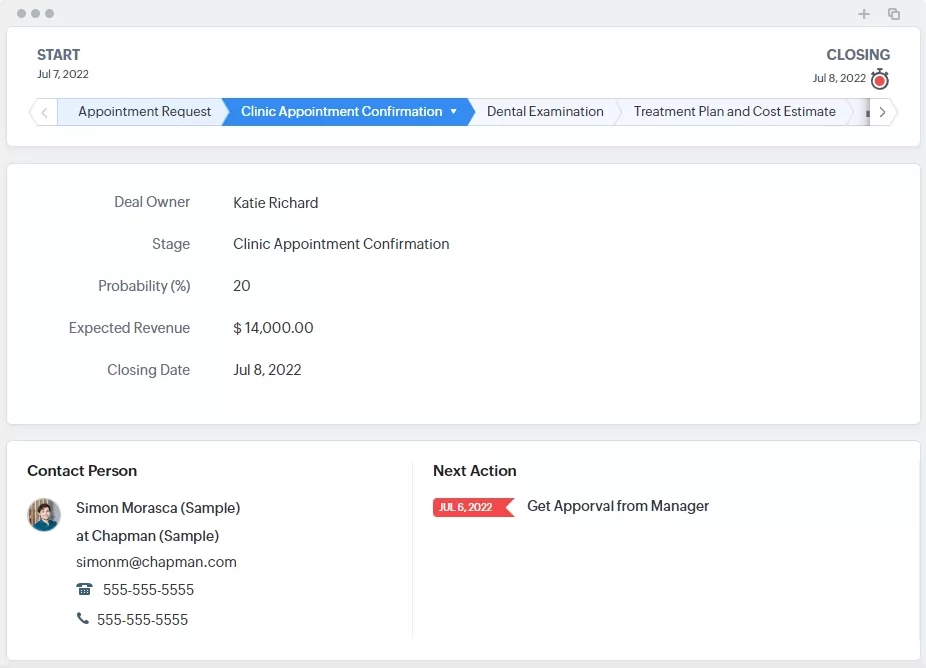The width and height of the screenshot is (926, 668).
Task: Click the duplicate window icon
Action: (894, 14)
